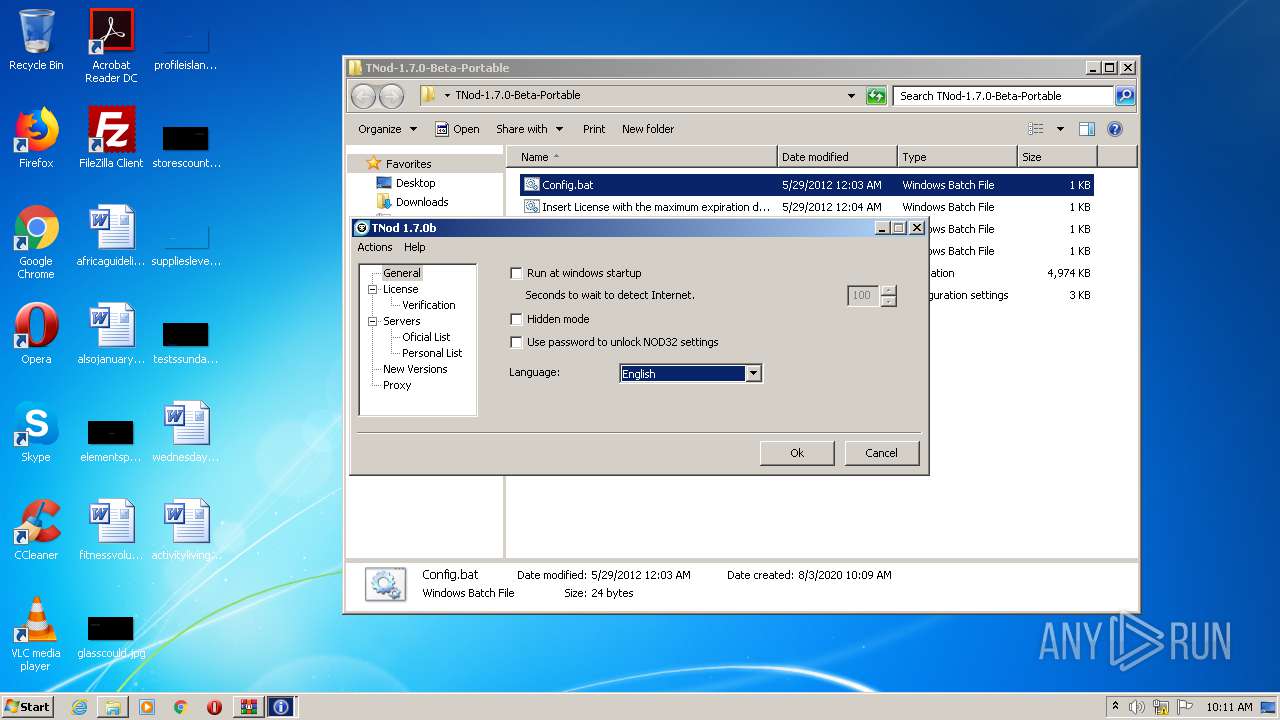This screenshot has width=1280, height=720.
Task: Select Oficial List under Servers
Action: click(x=426, y=337)
